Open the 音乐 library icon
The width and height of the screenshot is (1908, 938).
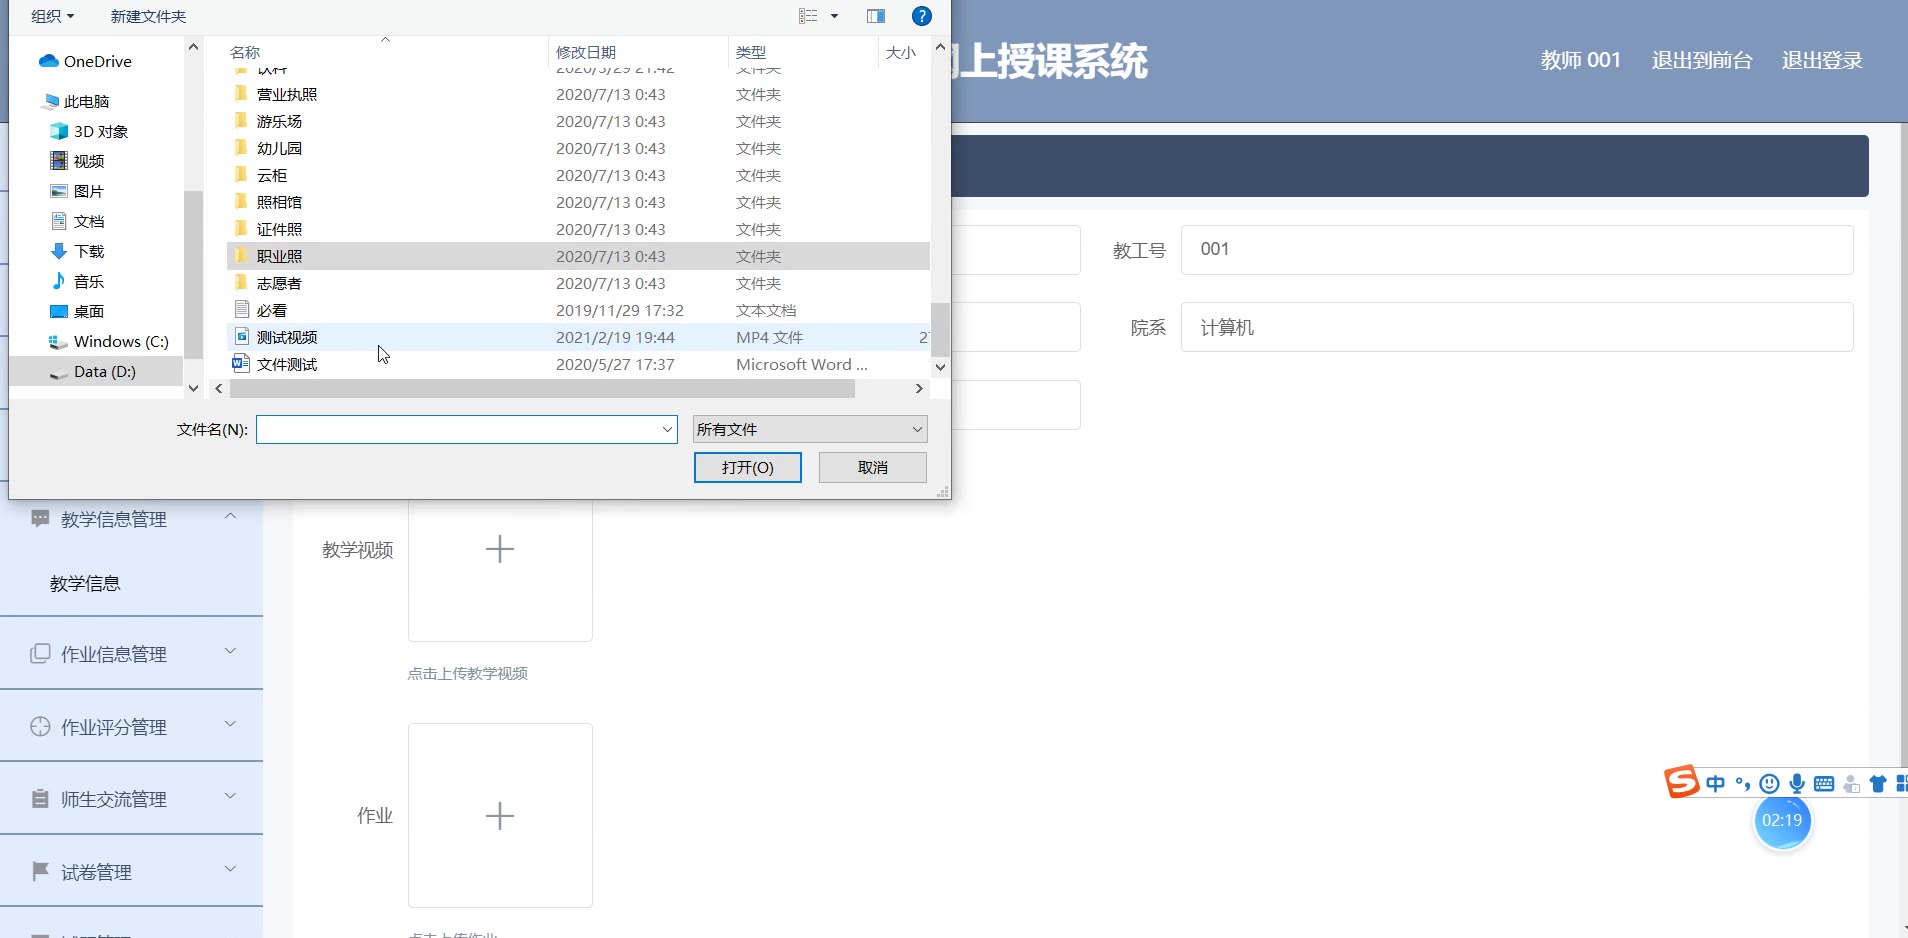click(59, 281)
